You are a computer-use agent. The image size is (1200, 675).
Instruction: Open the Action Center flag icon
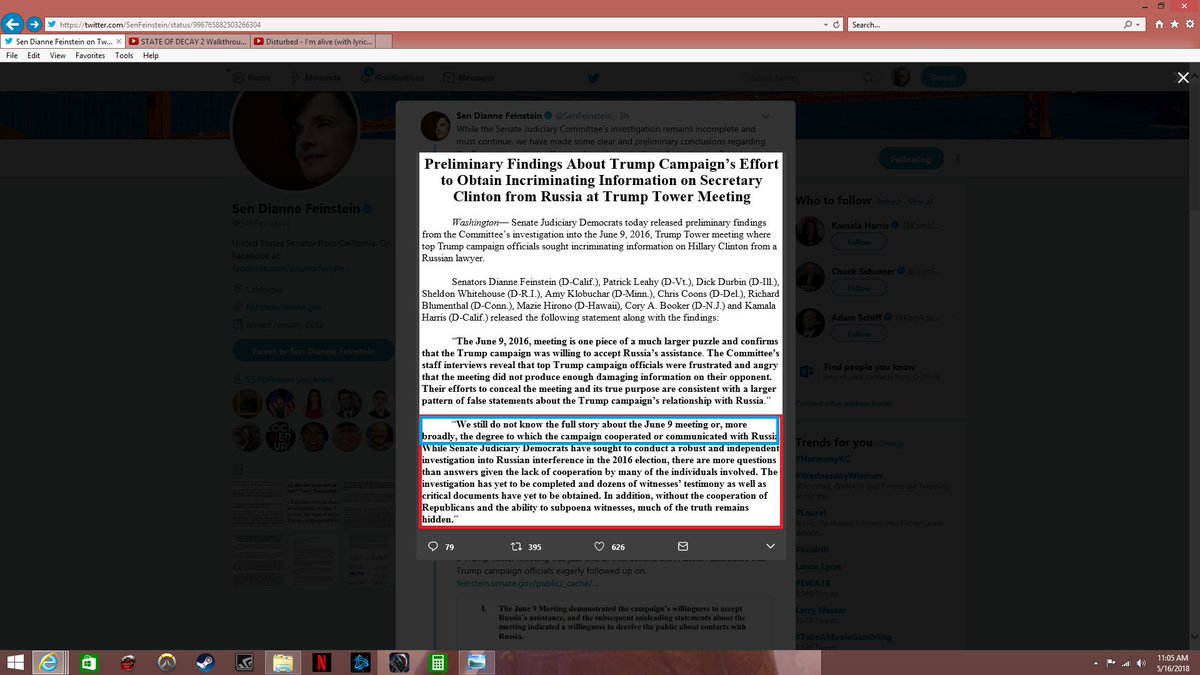coord(1109,663)
